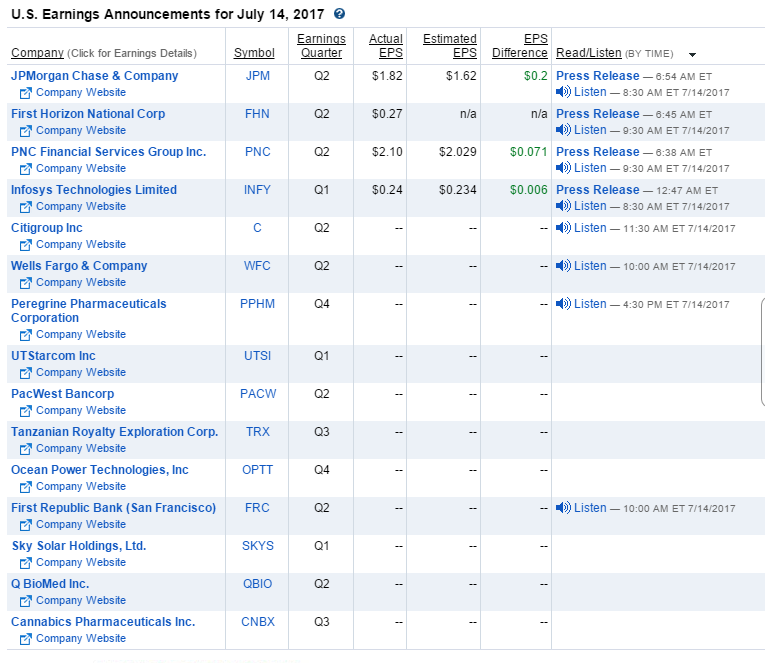765x663 pixels.
Task: Open First Horizon Press Release link
Action: (597, 114)
